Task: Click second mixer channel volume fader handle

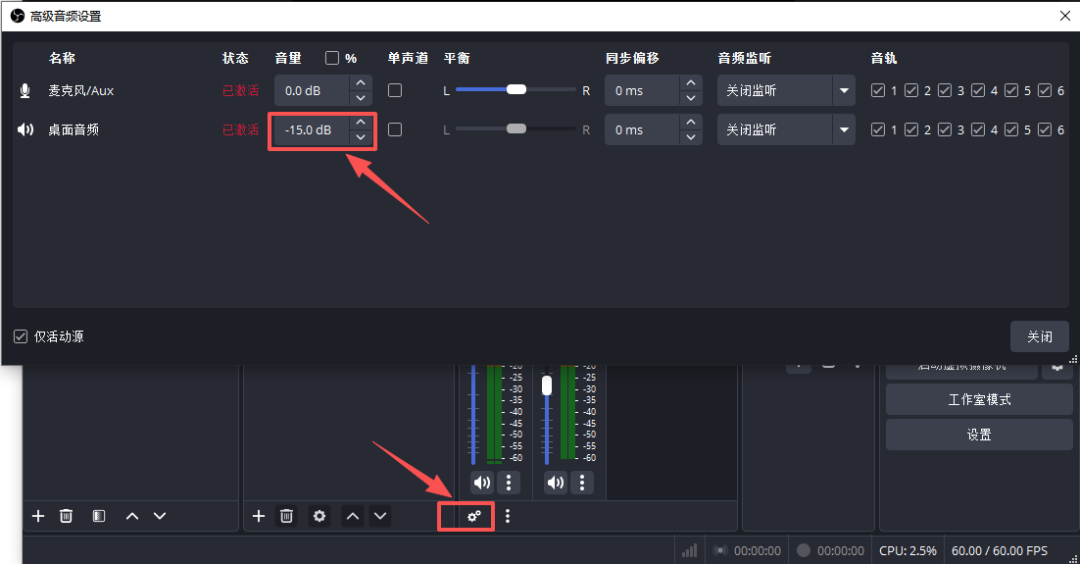Action: [x=547, y=386]
